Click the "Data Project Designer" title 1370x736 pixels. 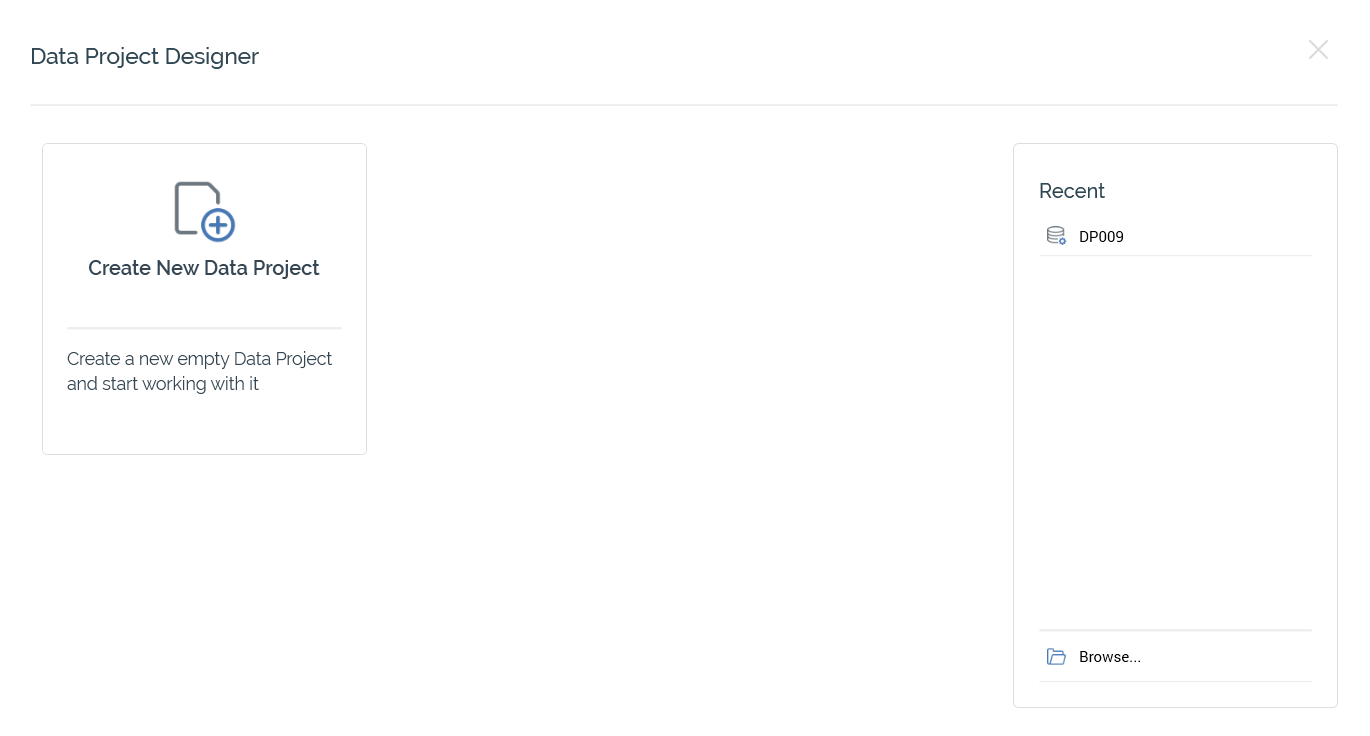click(144, 56)
